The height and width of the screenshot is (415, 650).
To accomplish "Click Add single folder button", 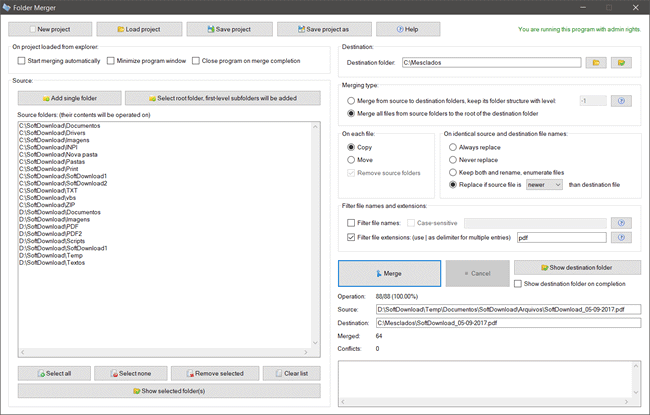I will click(x=69, y=98).
